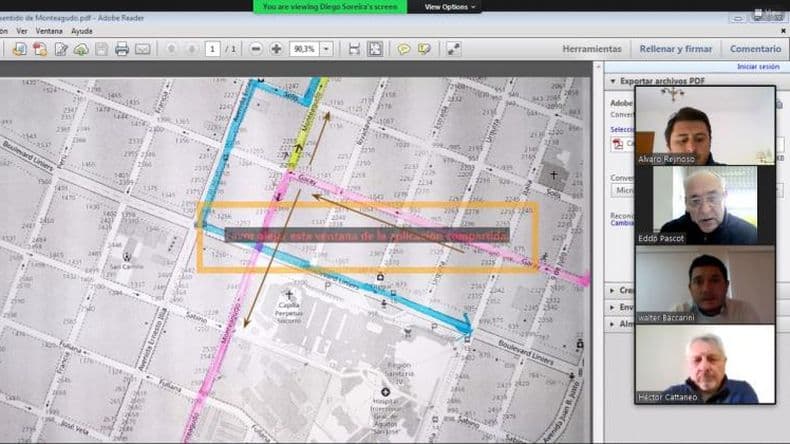
Task: Click the page number input field
Action: (213, 49)
